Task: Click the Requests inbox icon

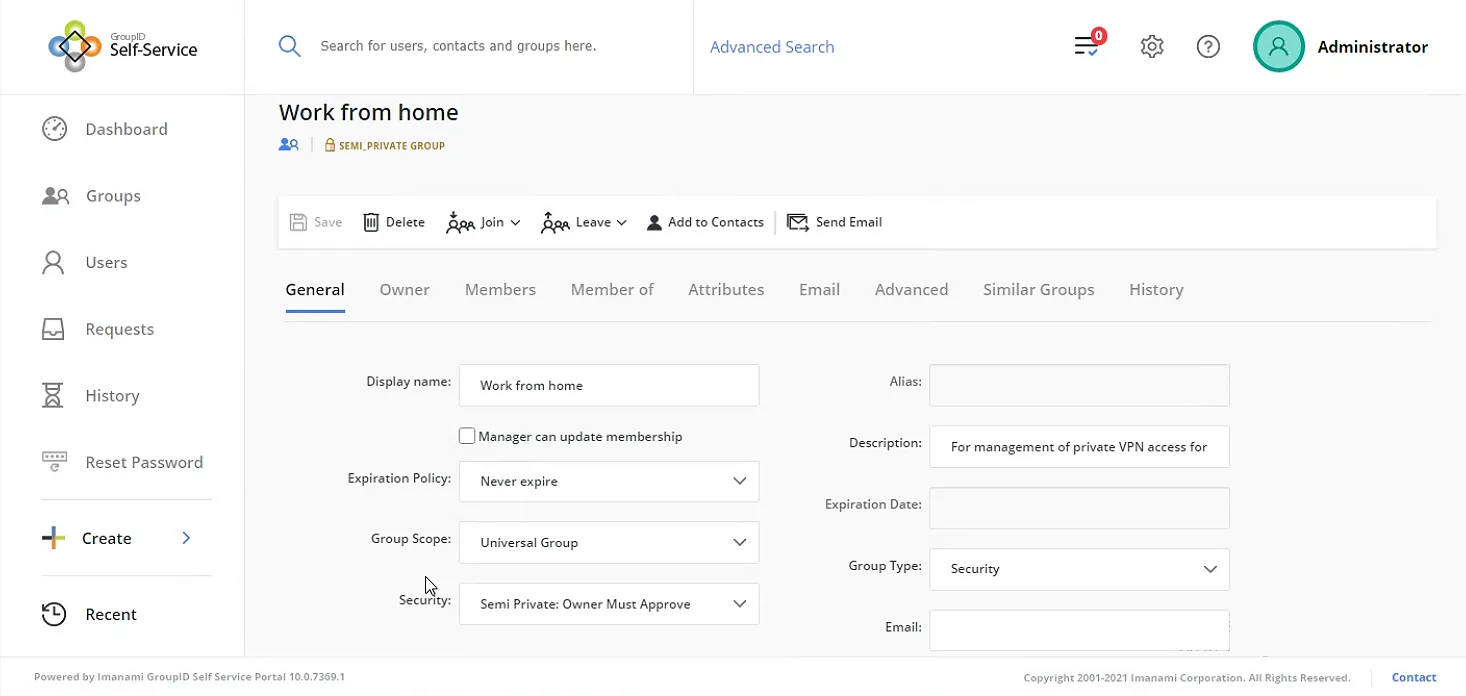Action: 53,329
